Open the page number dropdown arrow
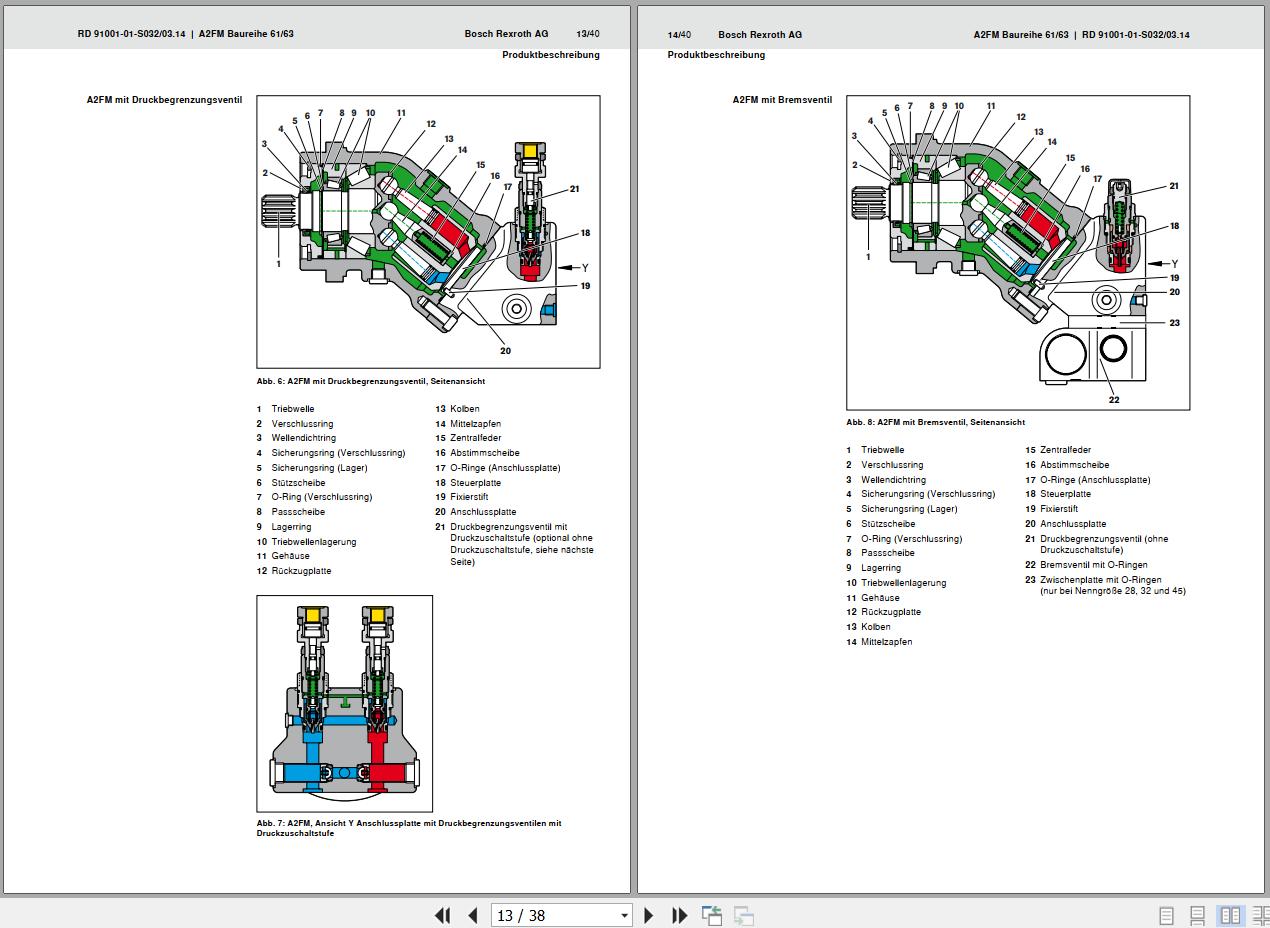This screenshot has width=1270, height=928. pos(624,915)
